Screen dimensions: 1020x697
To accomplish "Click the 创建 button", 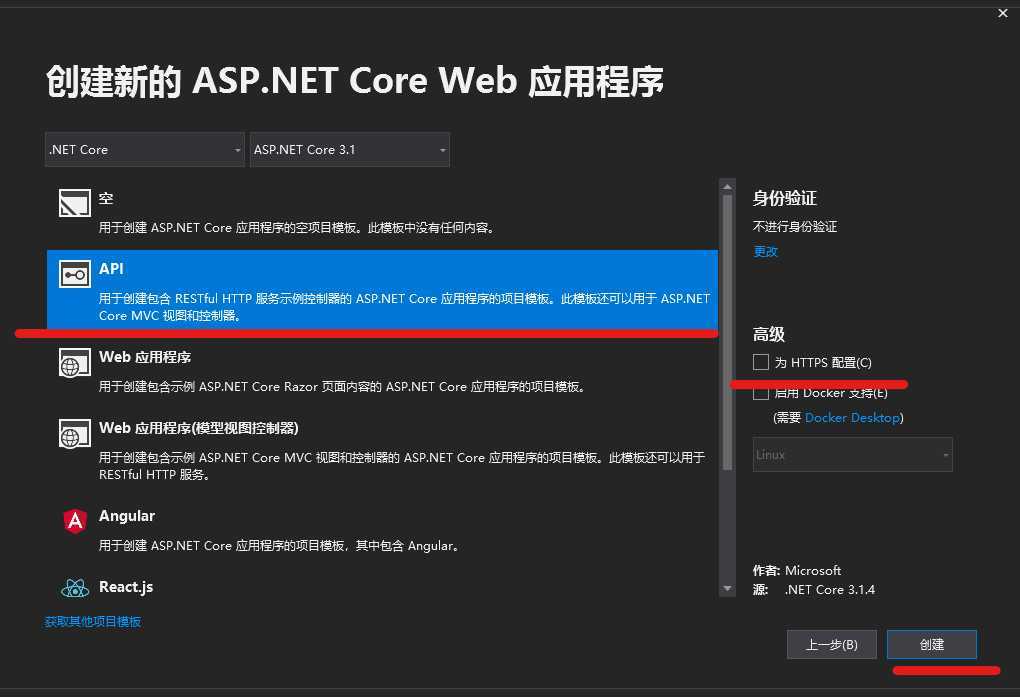I will [932, 644].
